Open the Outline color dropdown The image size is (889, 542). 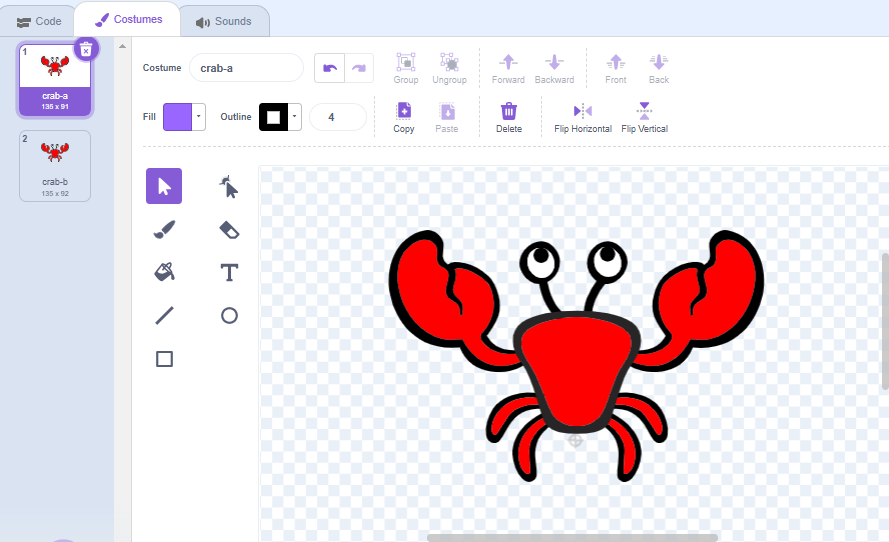295,117
